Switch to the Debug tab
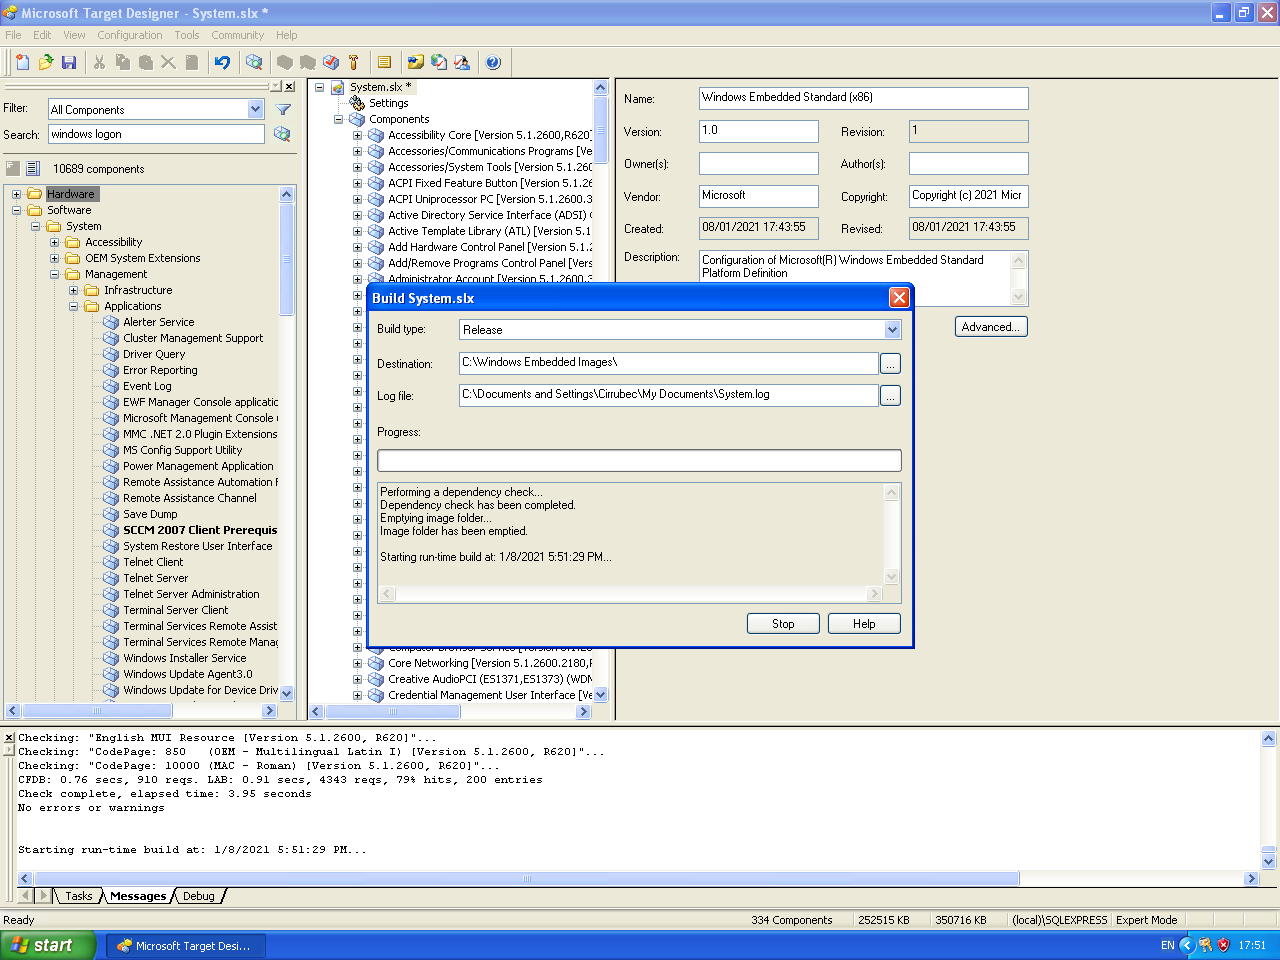 (x=198, y=896)
